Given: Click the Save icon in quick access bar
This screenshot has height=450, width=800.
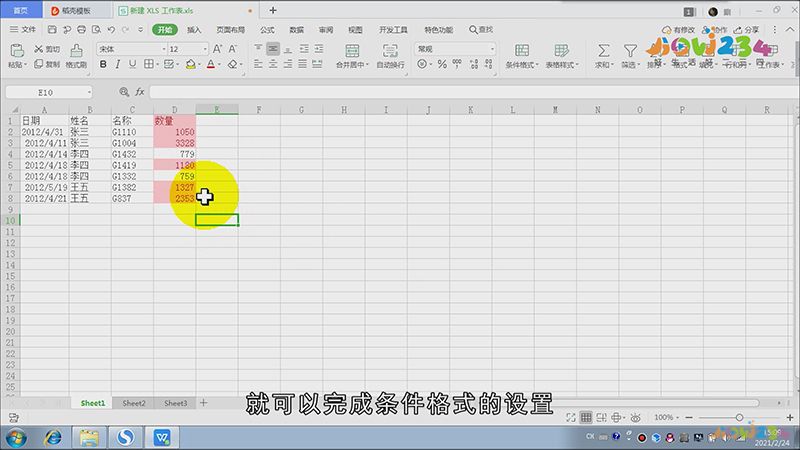Looking at the screenshot, I should point(52,30).
